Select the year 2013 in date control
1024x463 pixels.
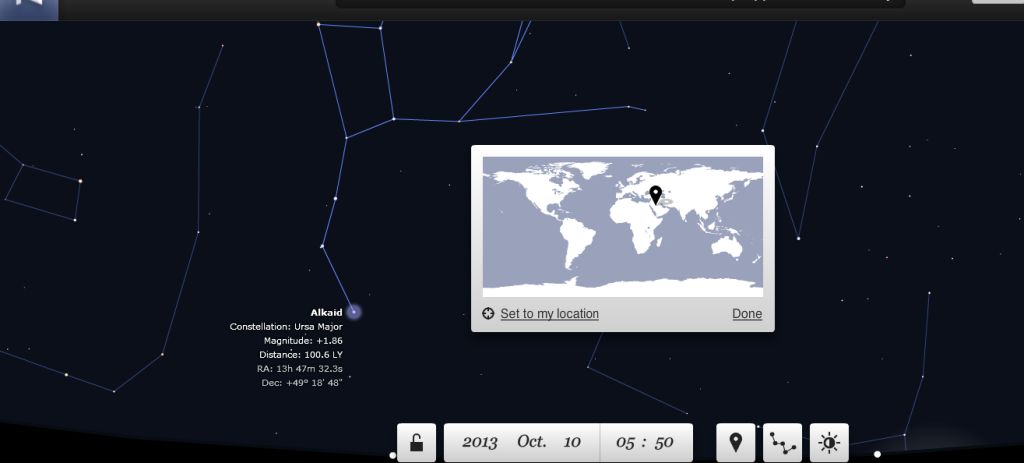pos(479,442)
